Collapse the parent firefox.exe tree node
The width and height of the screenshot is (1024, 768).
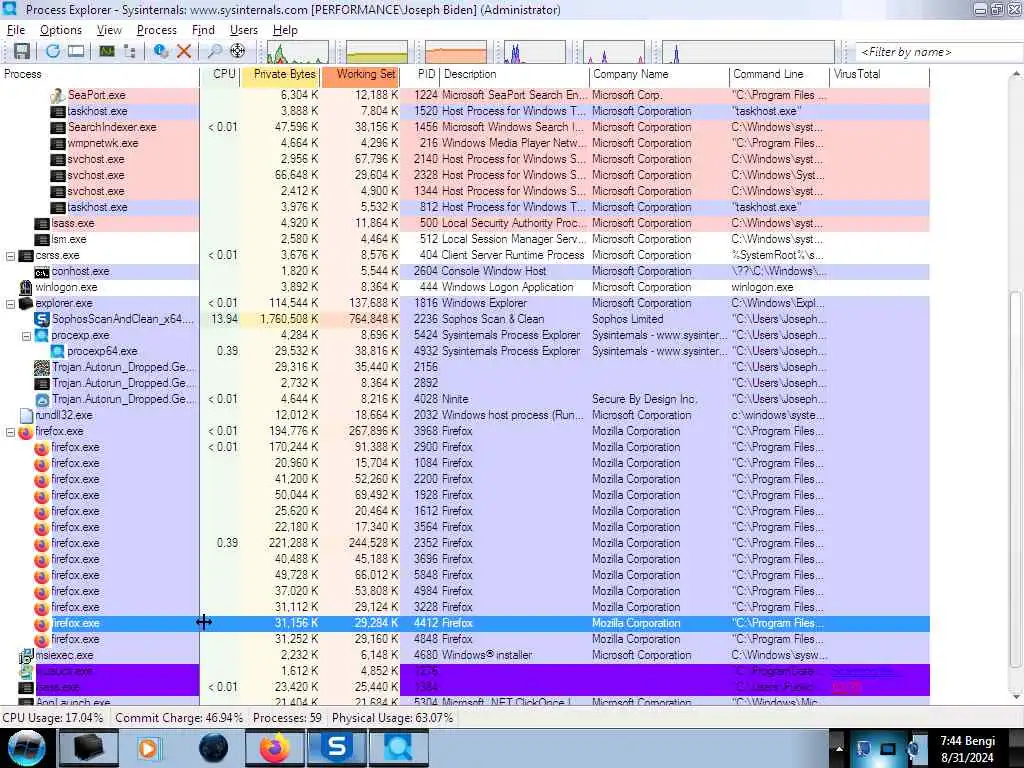point(10,432)
